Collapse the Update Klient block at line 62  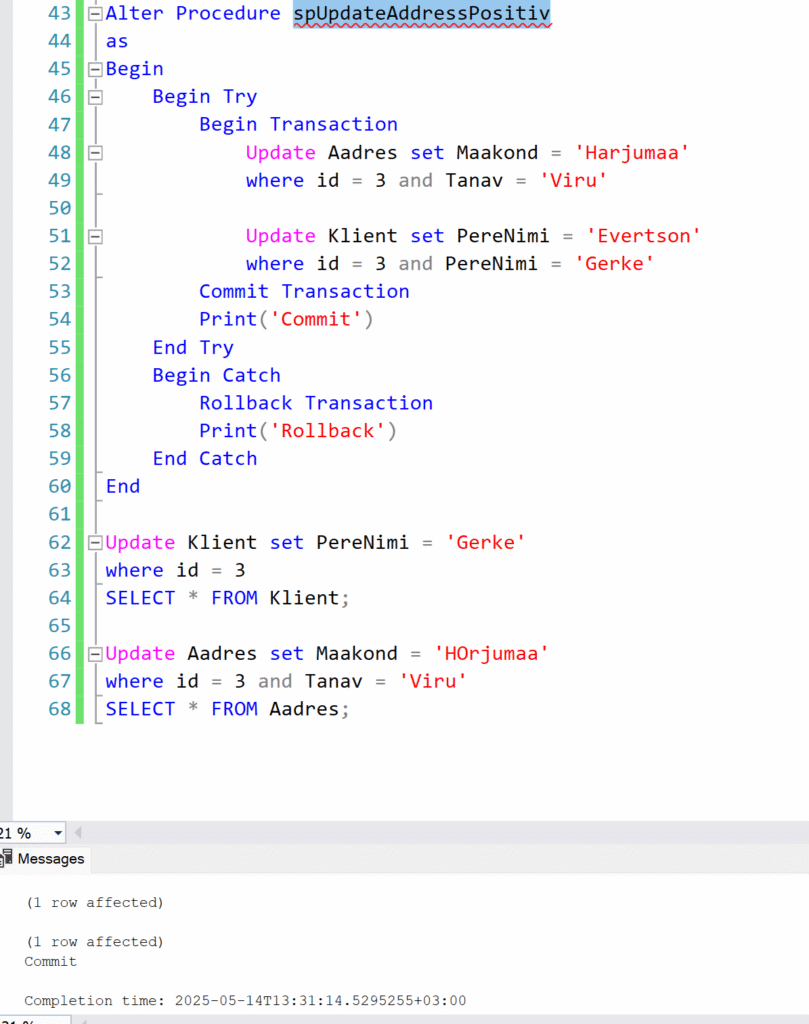[95, 543]
